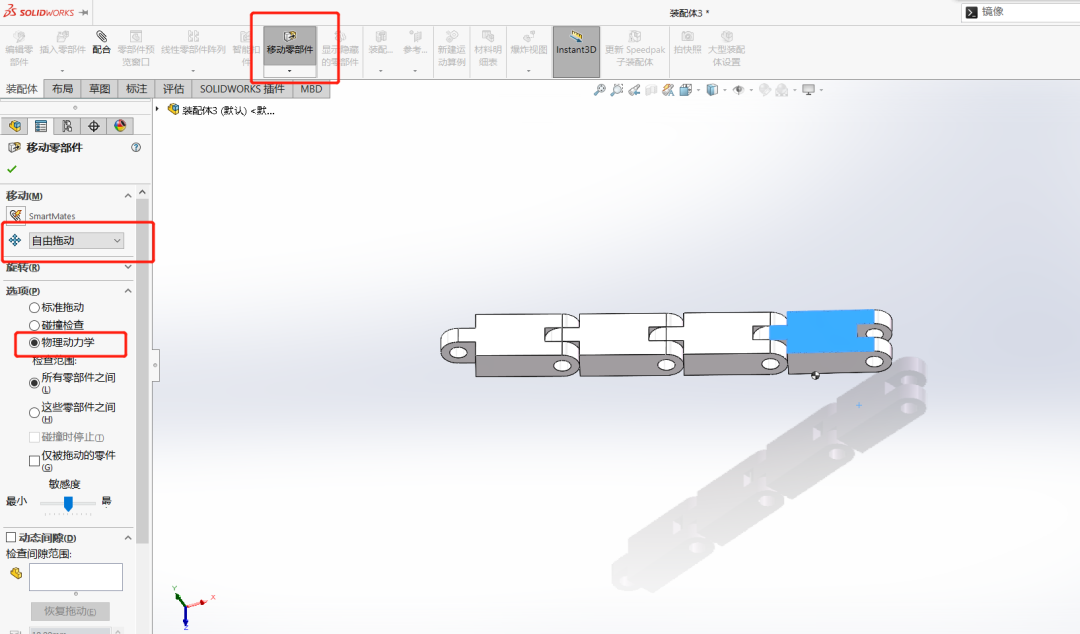The image size is (1080, 634).
Task: Click the green checkmark to confirm
Action: [12, 169]
